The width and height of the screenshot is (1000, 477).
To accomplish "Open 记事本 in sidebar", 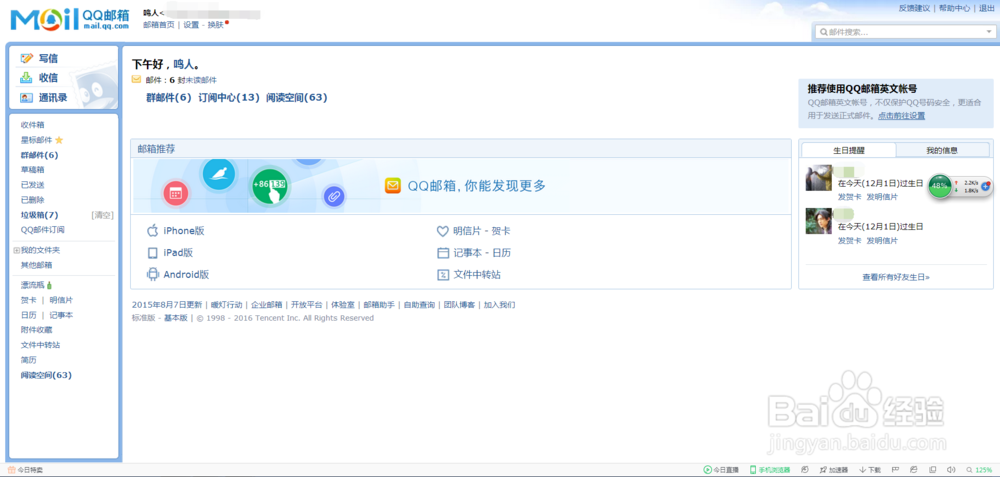I will tap(61, 315).
